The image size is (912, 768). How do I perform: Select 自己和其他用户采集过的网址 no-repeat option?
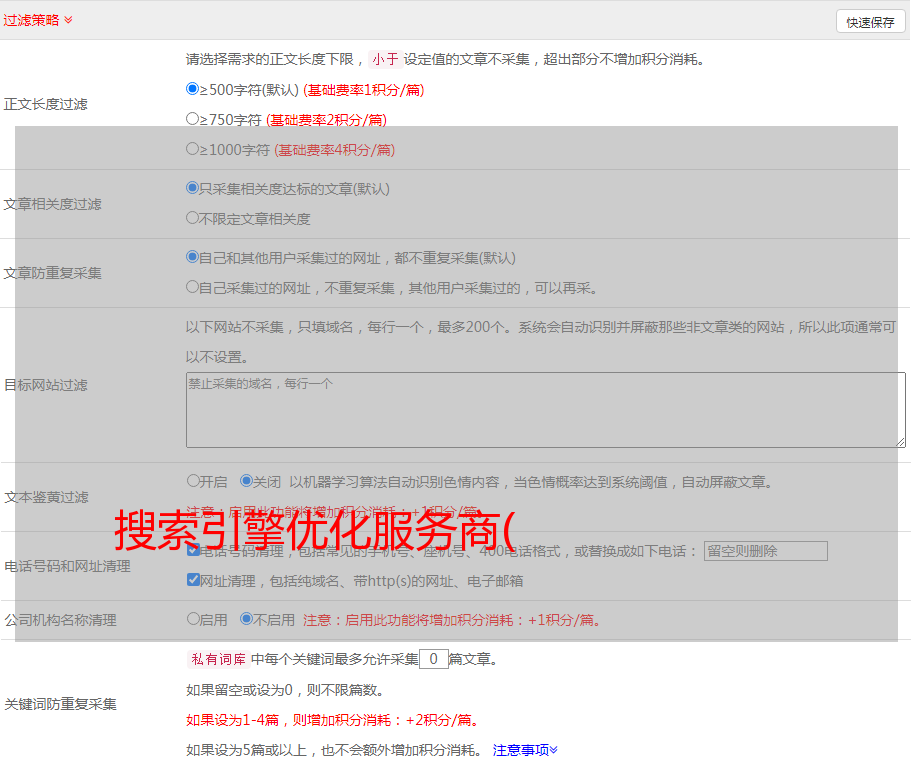point(192,257)
